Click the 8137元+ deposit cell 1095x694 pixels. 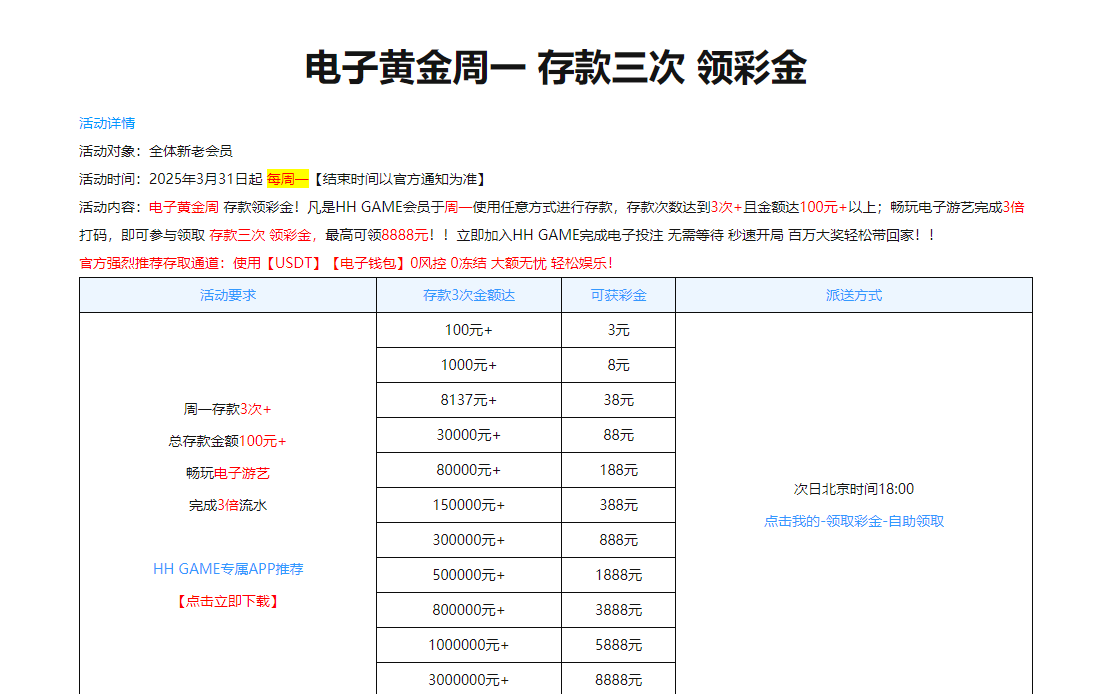(469, 400)
